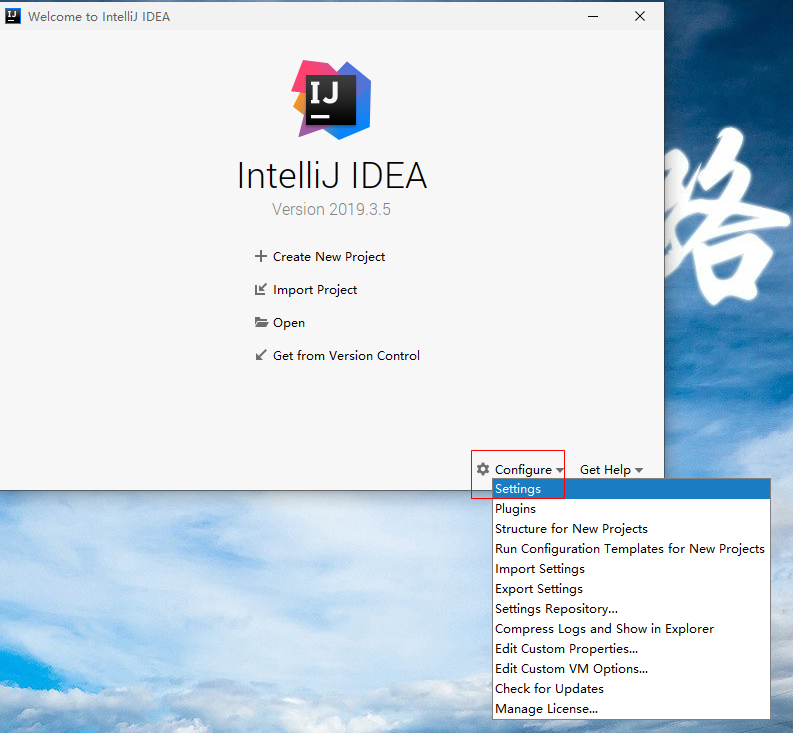The width and height of the screenshot is (793, 733).
Task: Open Edit Custom VM Options...
Action: tap(631, 669)
